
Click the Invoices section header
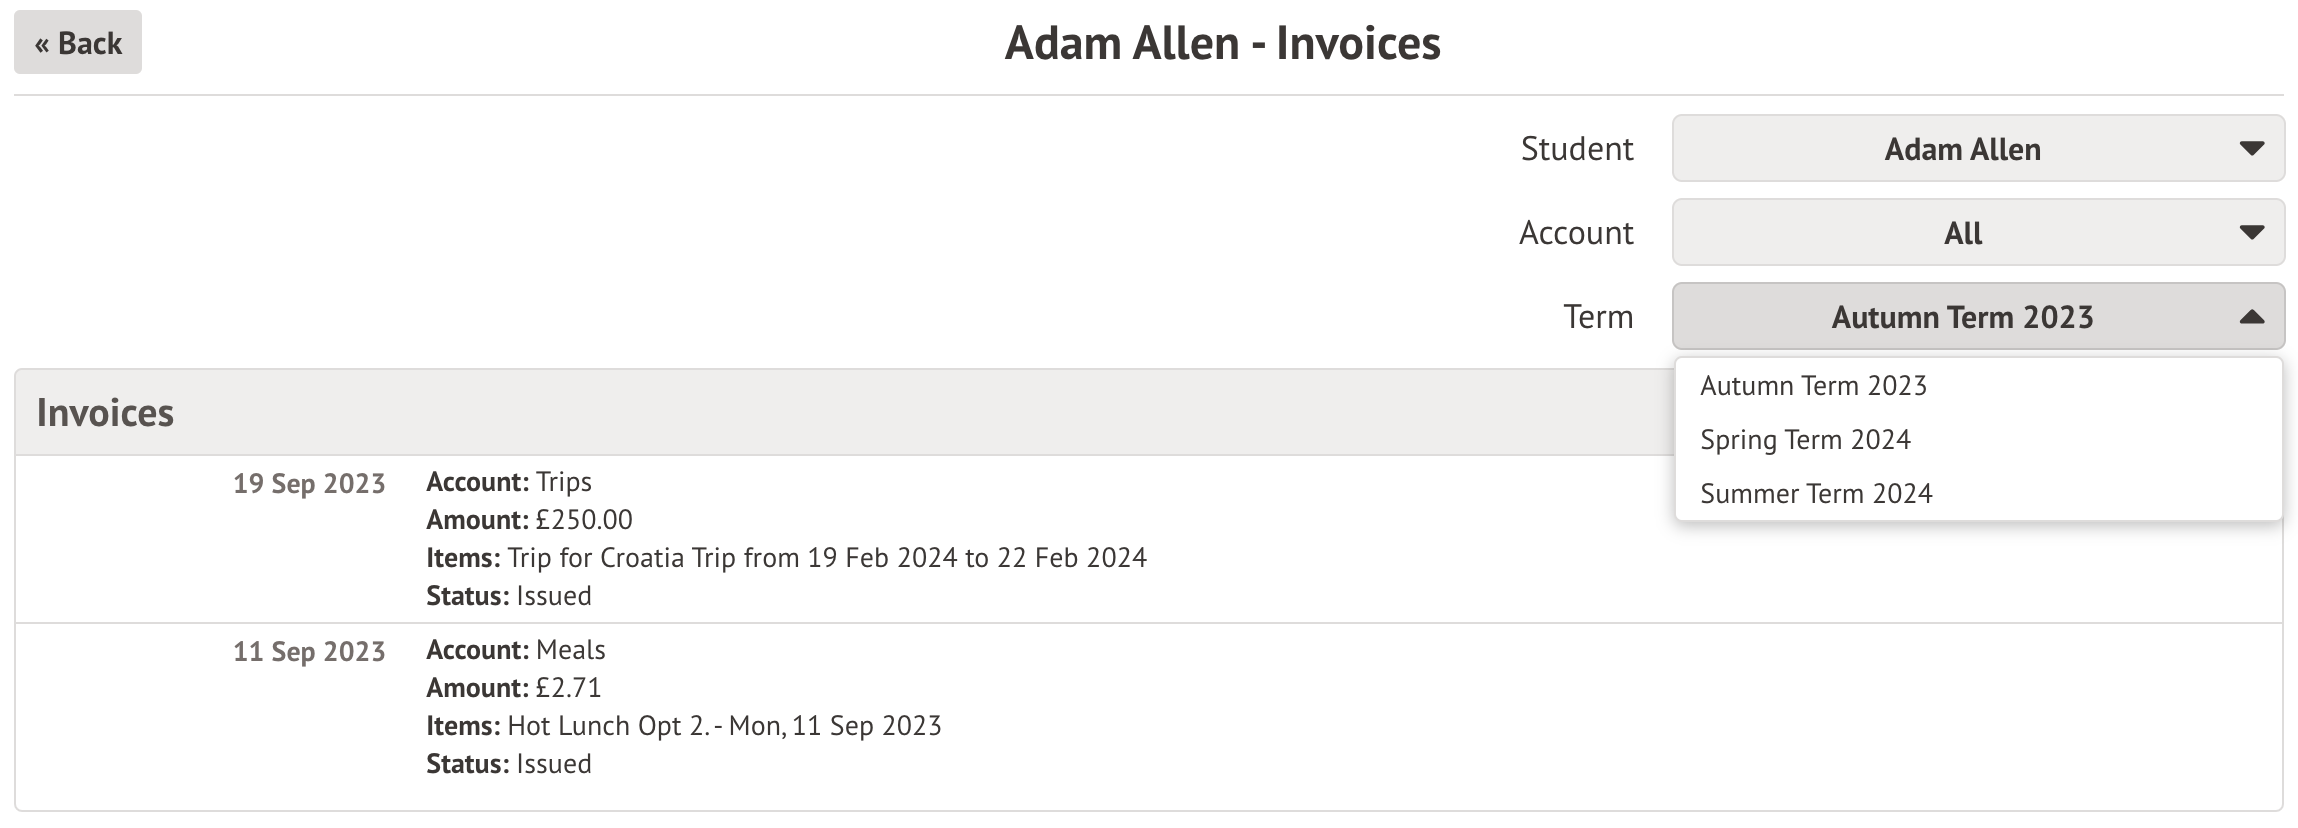(105, 413)
